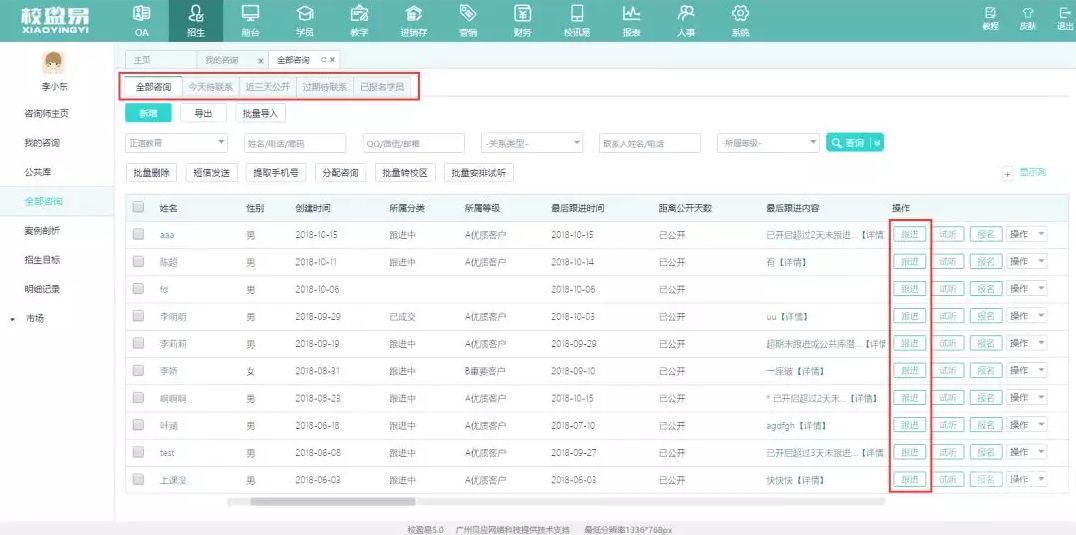The height and width of the screenshot is (535, 1076).
Task: Open the OA module icon
Action: pyautogui.click(x=141, y=14)
